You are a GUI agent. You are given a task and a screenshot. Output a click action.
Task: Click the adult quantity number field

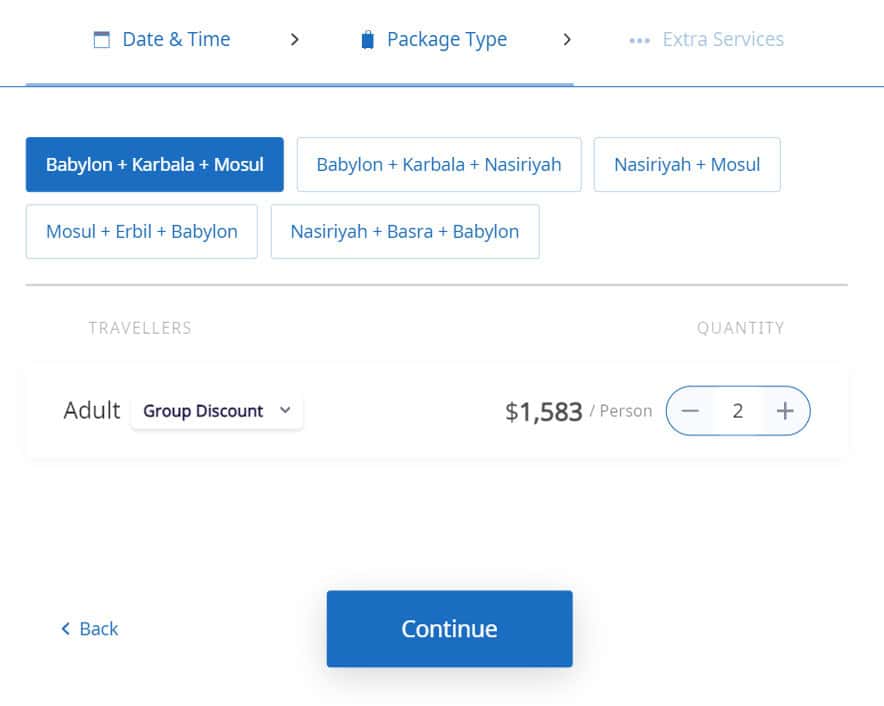pyautogui.click(x=737, y=411)
